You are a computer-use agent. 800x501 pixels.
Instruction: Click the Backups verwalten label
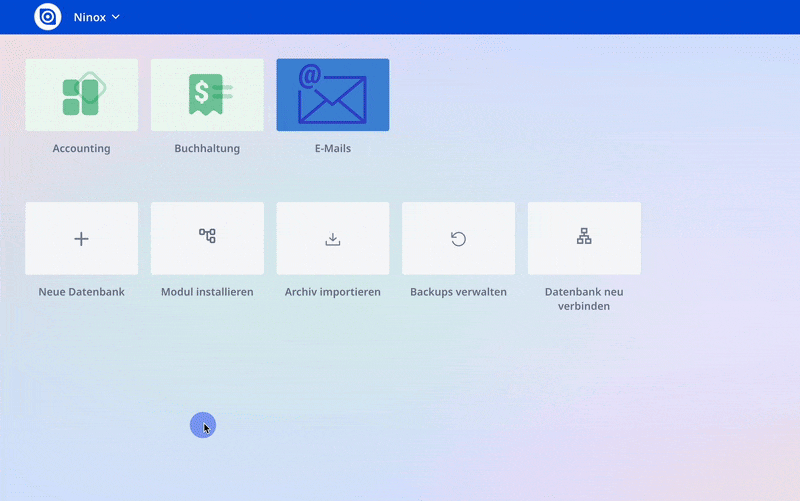pyautogui.click(x=458, y=292)
